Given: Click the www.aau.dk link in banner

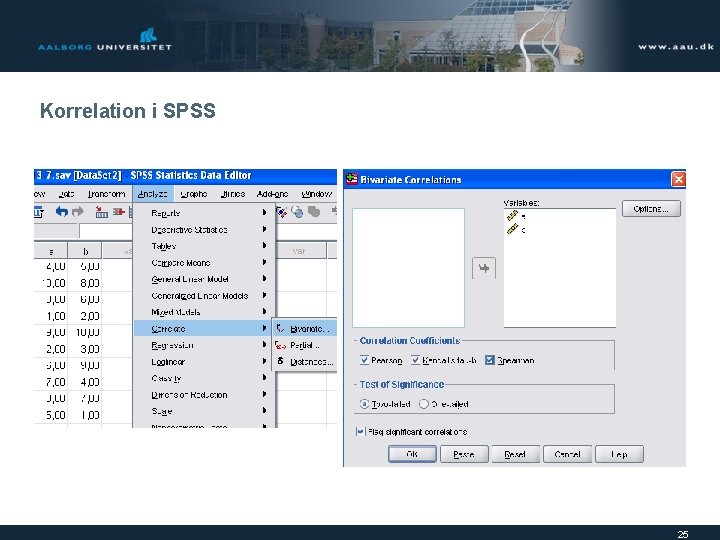Looking at the screenshot, I should coord(676,46).
